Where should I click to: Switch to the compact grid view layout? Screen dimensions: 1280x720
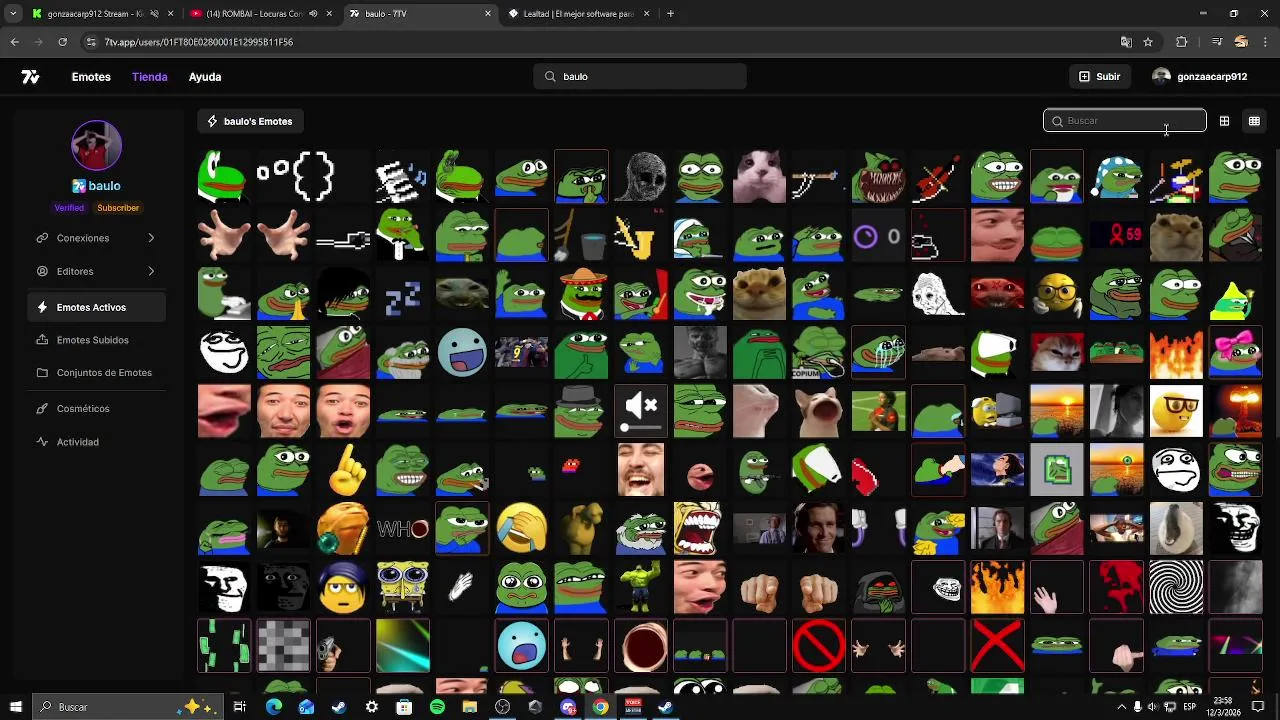[x=1254, y=121]
